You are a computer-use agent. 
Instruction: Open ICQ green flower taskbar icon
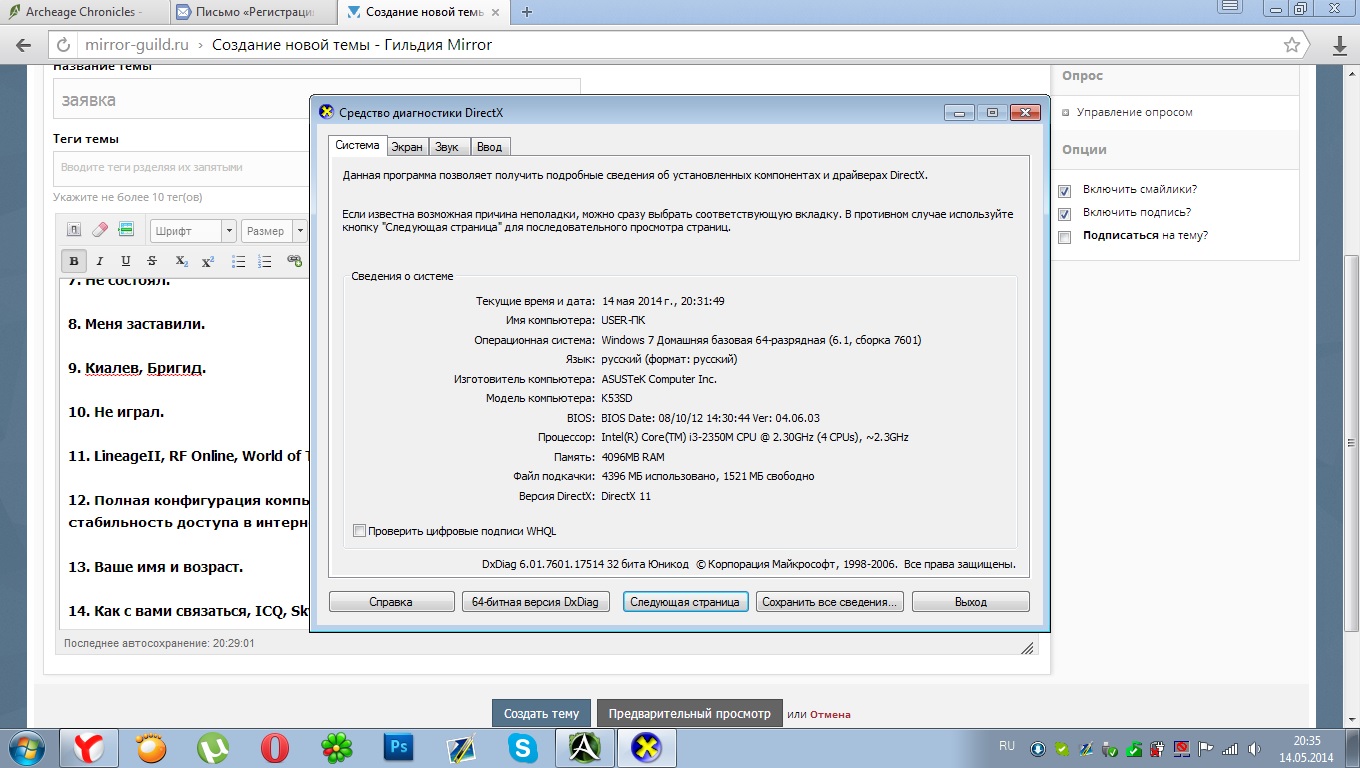(x=337, y=748)
